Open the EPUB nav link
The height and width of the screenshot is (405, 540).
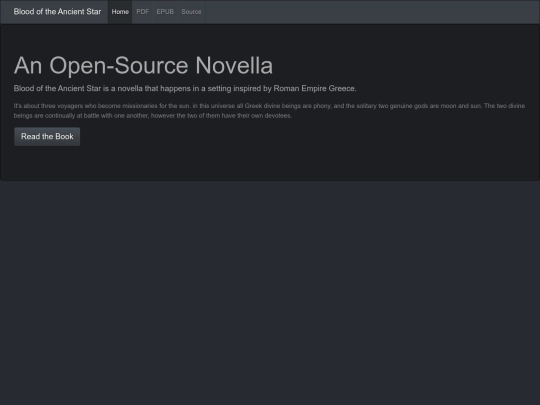[165, 12]
